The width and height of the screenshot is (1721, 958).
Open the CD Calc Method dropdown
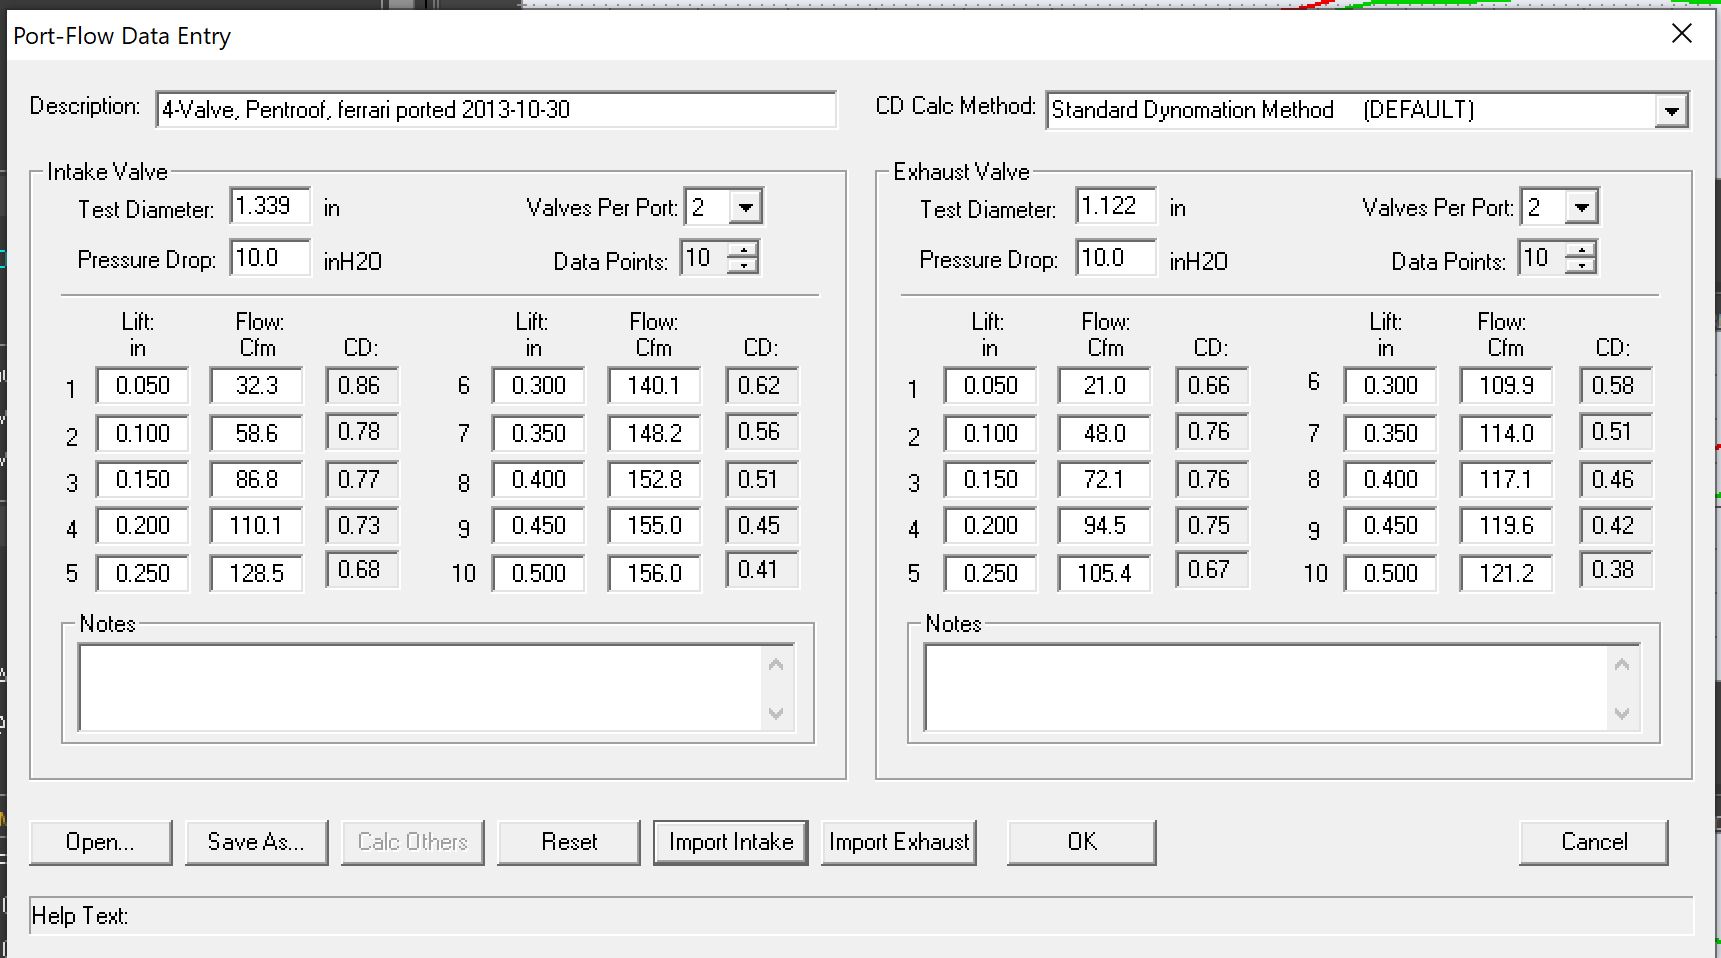[1670, 111]
